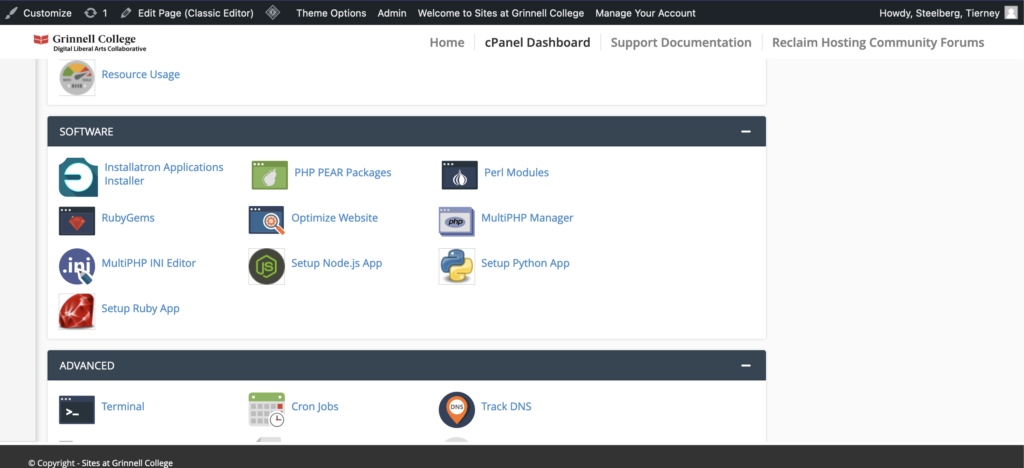Open the Home nav item
The height and width of the screenshot is (468, 1024).
[447, 42]
